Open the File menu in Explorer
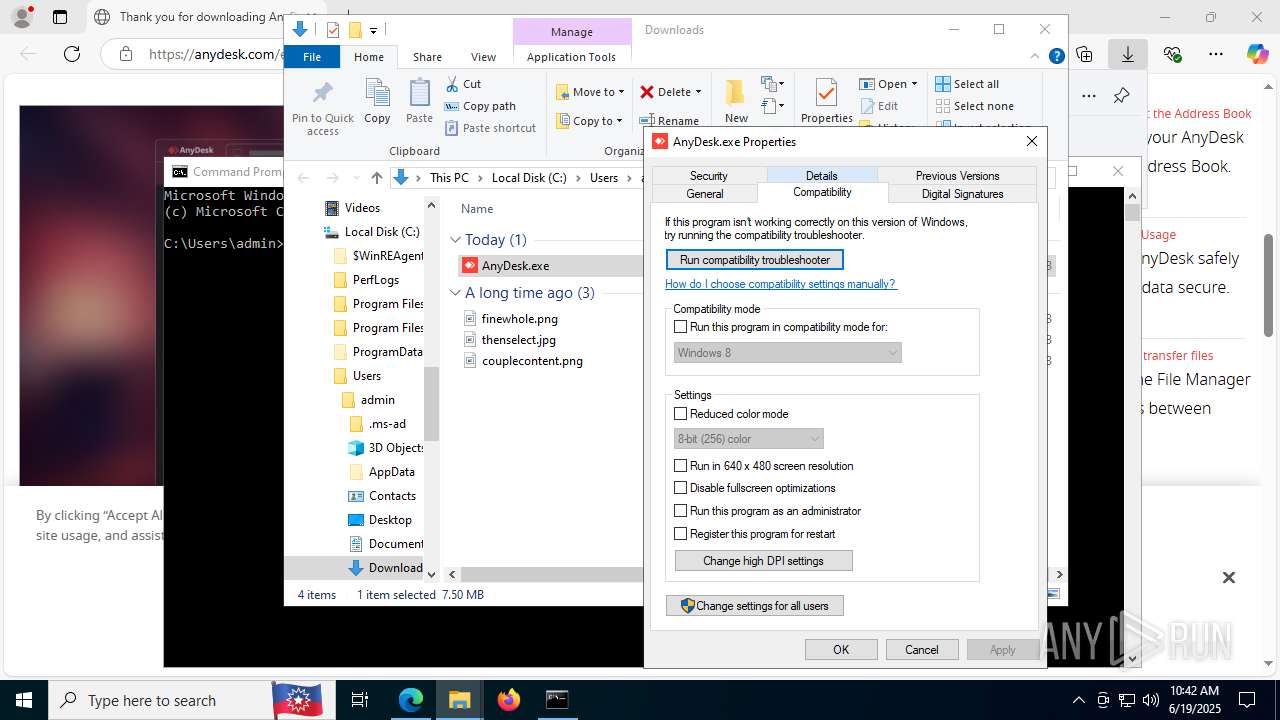This screenshot has width=1280, height=720. point(312,57)
